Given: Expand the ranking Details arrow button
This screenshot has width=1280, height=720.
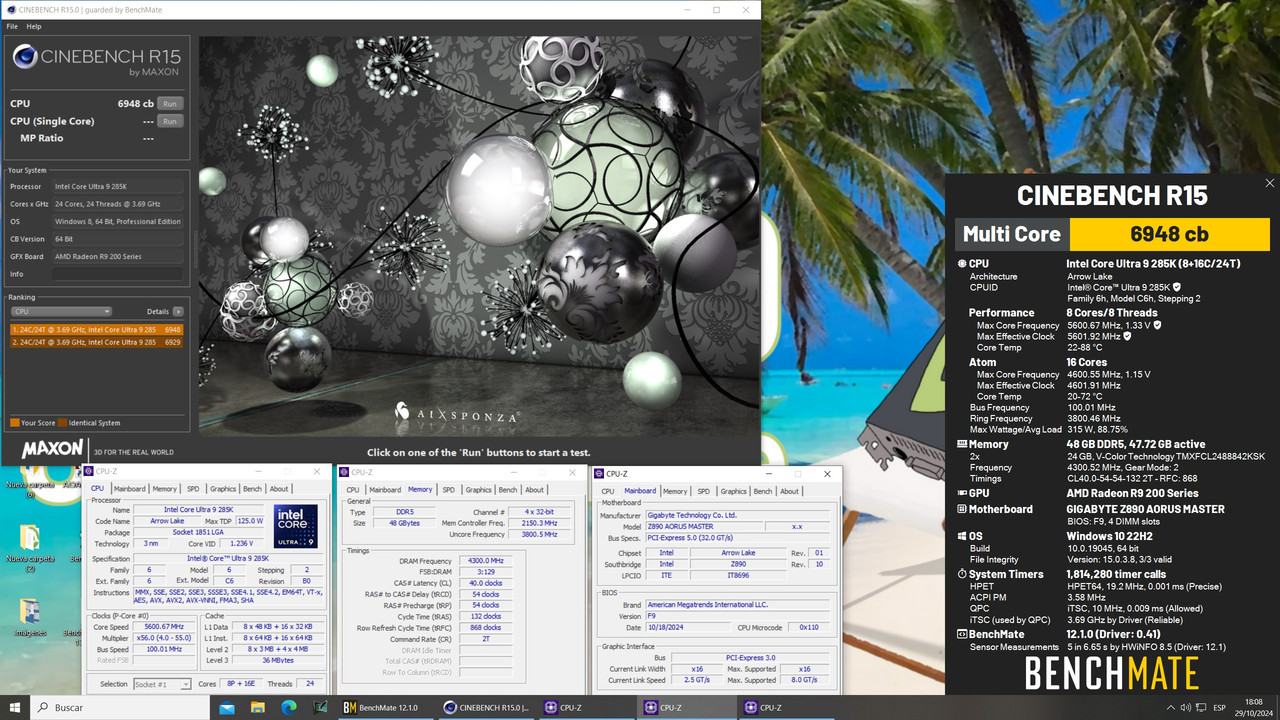Looking at the screenshot, I should (178, 311).
